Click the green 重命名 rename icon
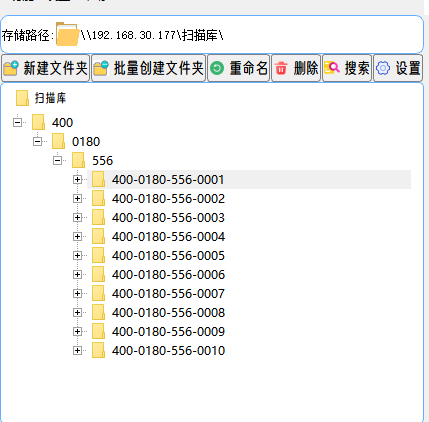 (x=217, y=68)
